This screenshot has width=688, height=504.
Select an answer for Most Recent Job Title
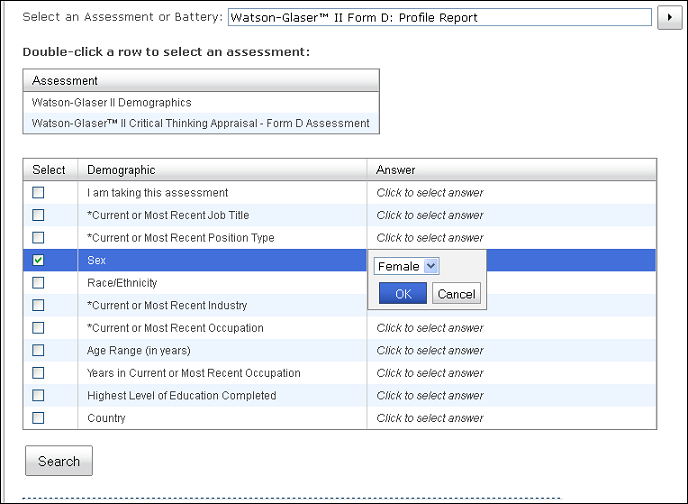430,215
